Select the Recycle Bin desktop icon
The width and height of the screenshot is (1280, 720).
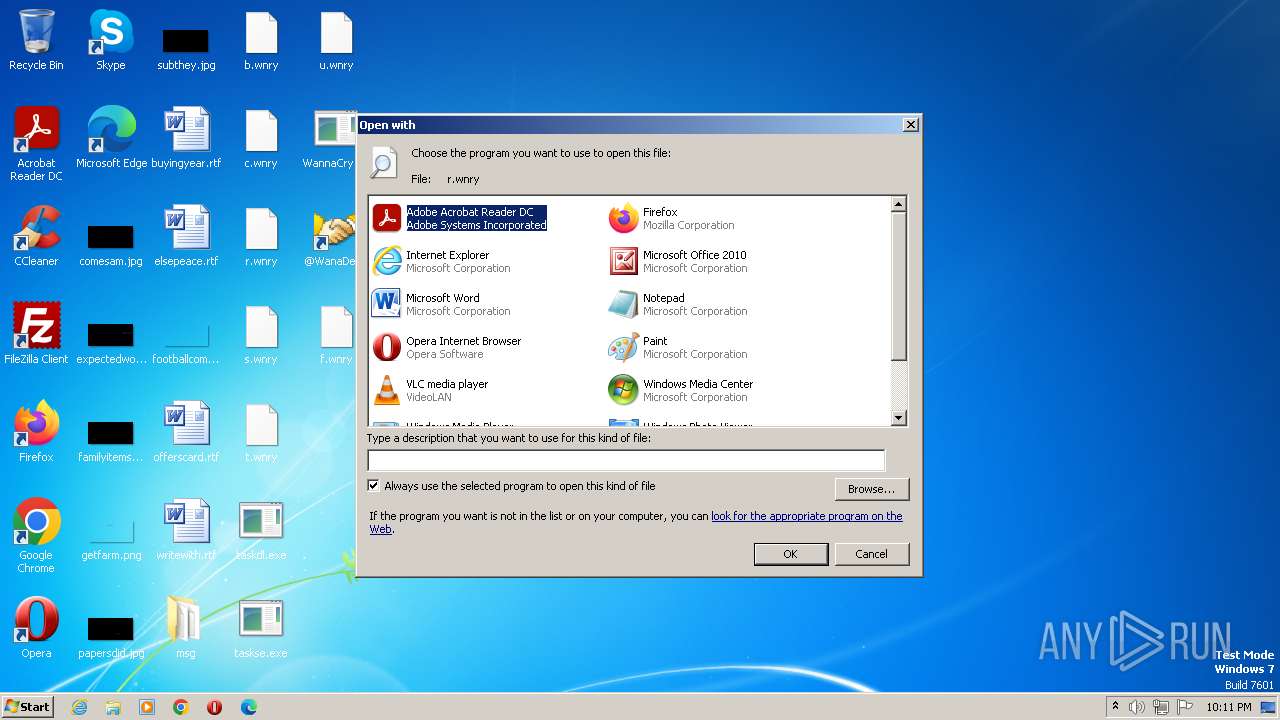pyautogui.click(x=36, y=41)
